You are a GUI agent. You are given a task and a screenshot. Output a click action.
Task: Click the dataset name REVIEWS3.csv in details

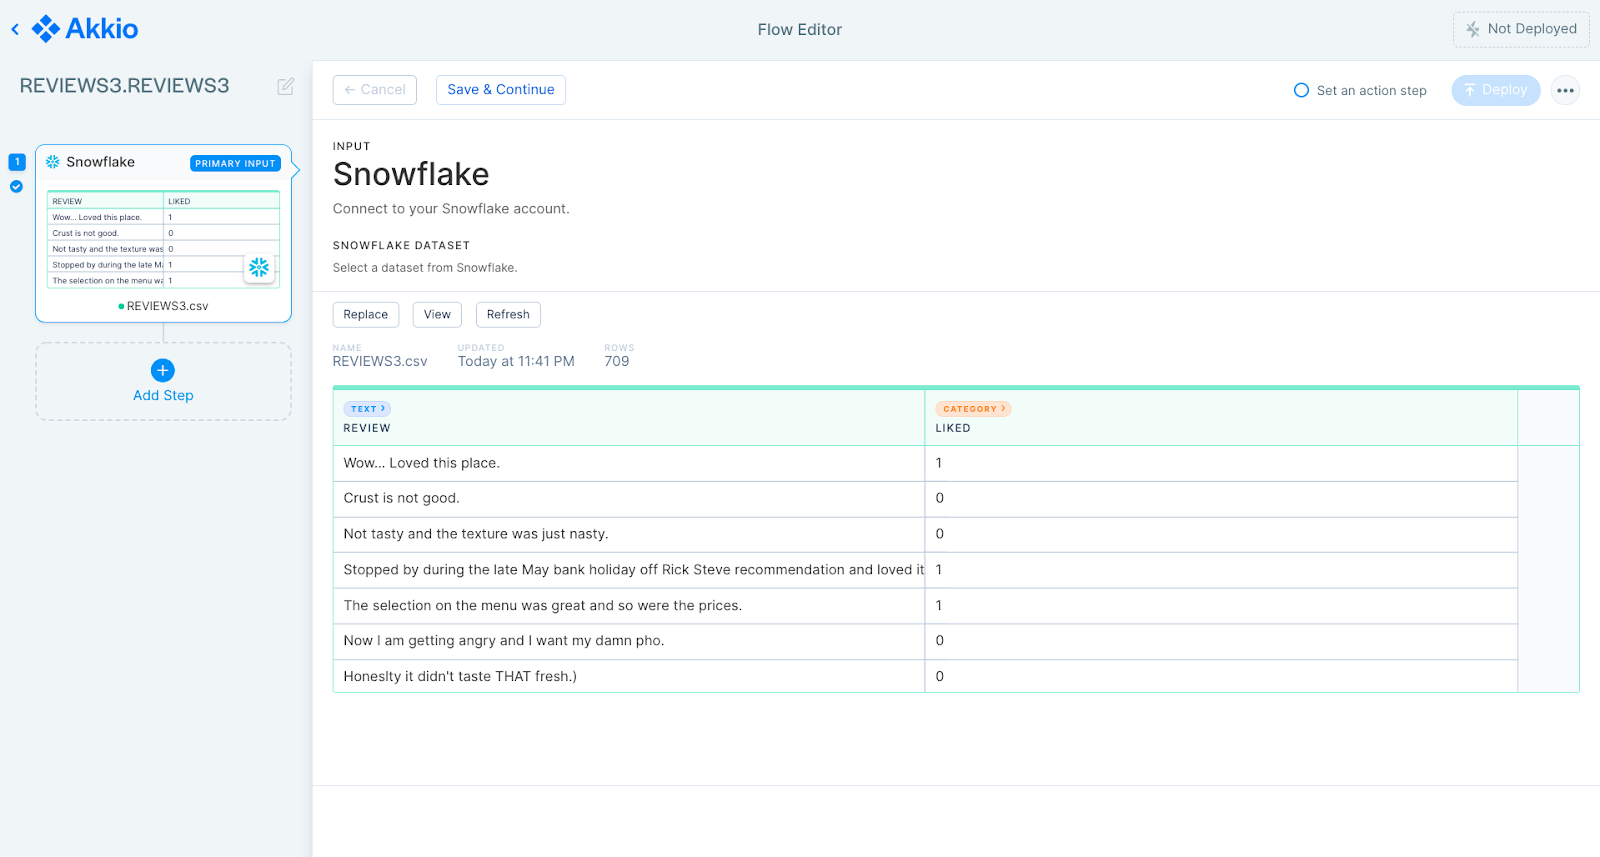380,362
